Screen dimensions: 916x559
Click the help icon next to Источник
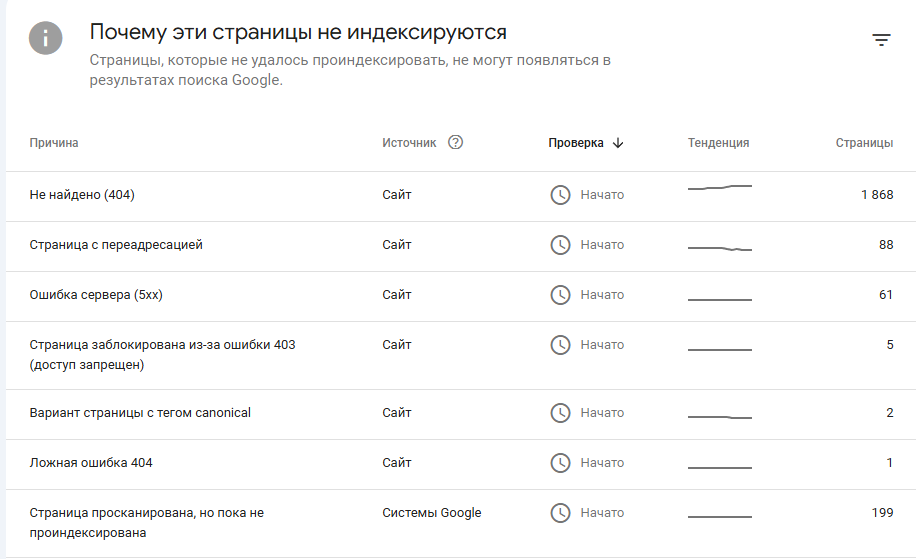pyautogui.click(x=456, y=142)
